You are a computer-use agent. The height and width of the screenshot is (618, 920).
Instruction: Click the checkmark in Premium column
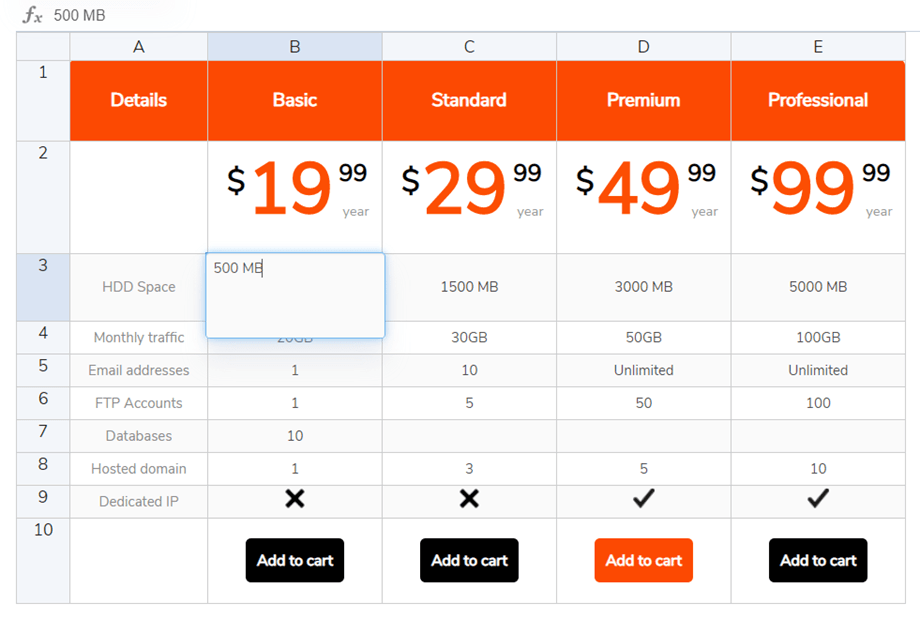[643, 499]
